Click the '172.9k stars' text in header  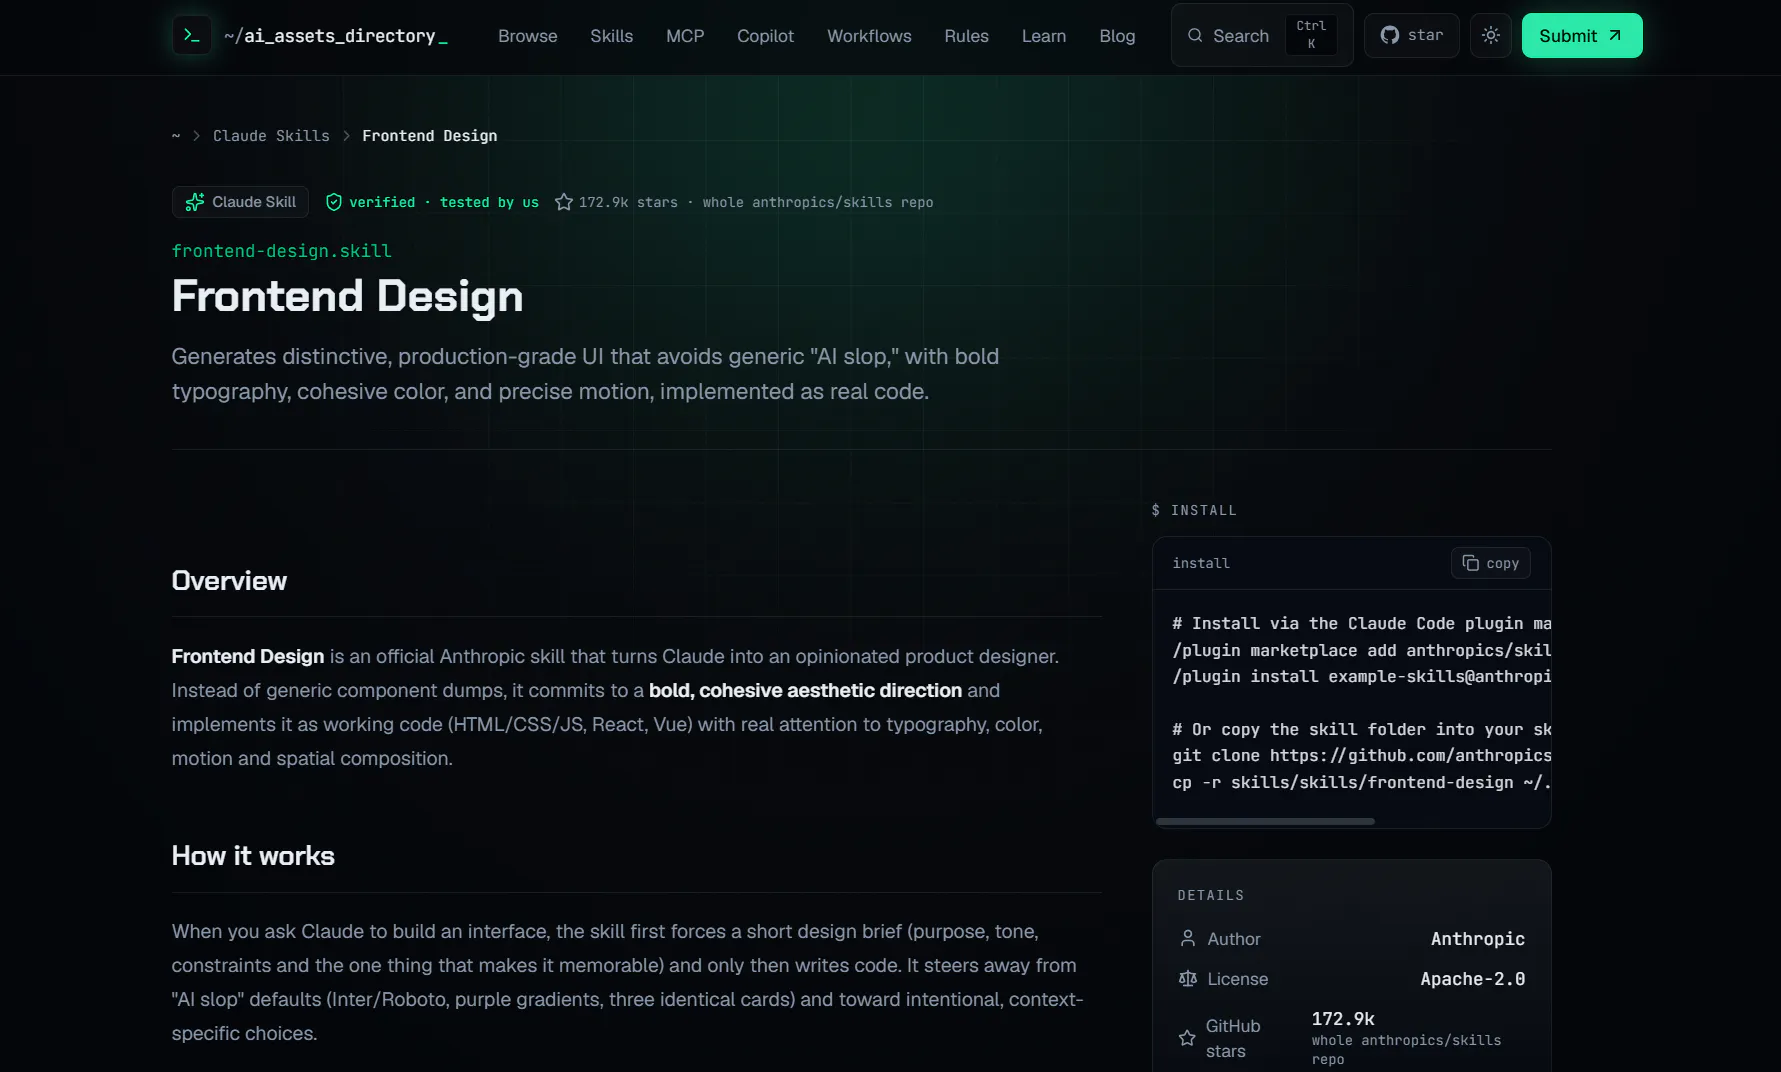(x=628, y=202)
